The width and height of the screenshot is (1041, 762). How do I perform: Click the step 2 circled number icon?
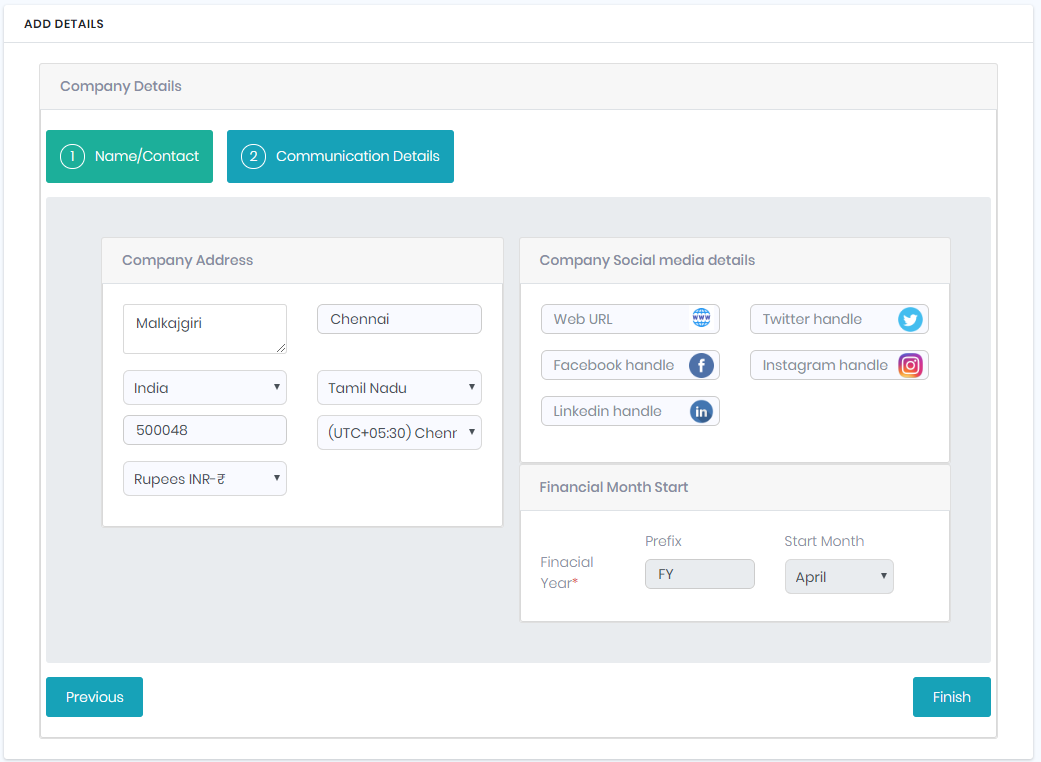[x=253, y=157]
